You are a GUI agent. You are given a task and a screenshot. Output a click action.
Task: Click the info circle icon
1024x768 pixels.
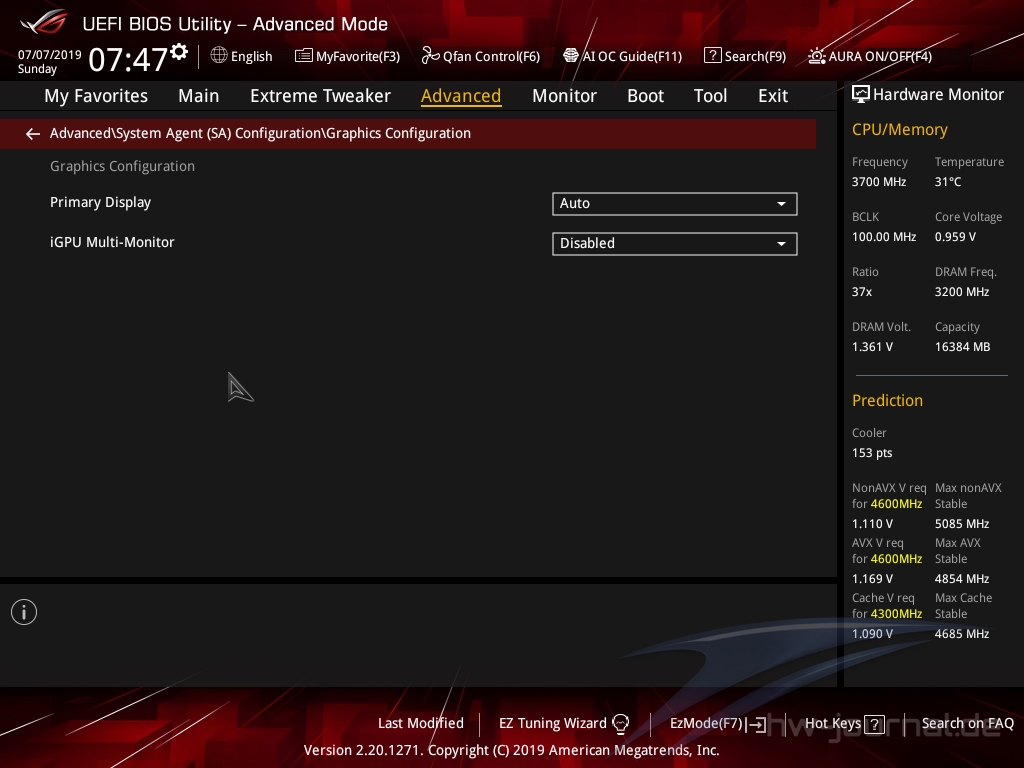click(x=24, y=612)
